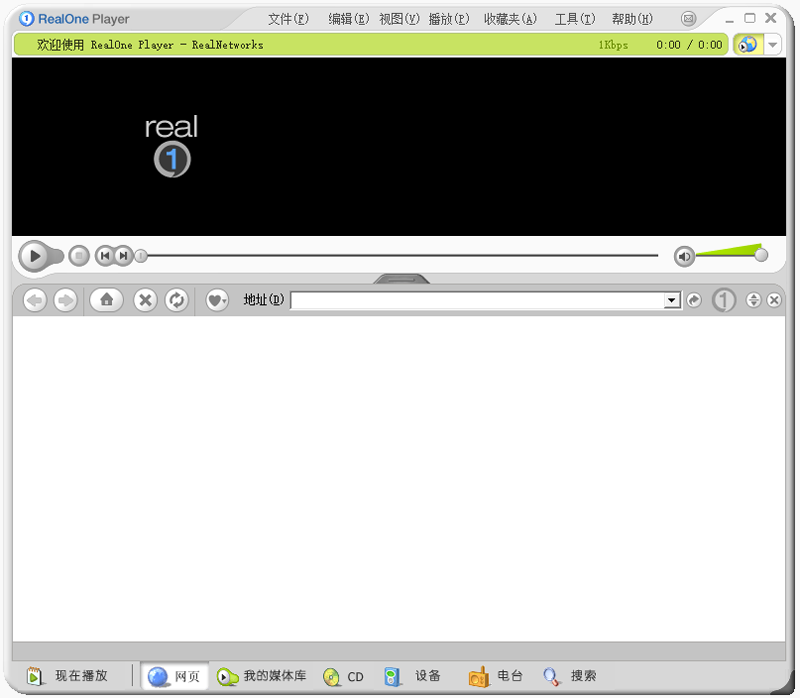The image size is (800, 698).
Task: Refresh the current web page
Action: pos(177,300)
